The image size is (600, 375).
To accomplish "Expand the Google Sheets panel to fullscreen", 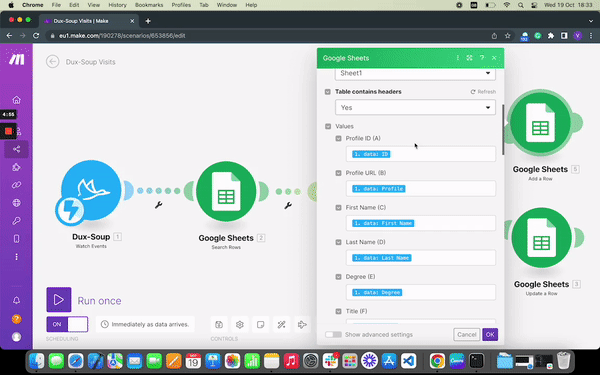I will pos(470,58).
